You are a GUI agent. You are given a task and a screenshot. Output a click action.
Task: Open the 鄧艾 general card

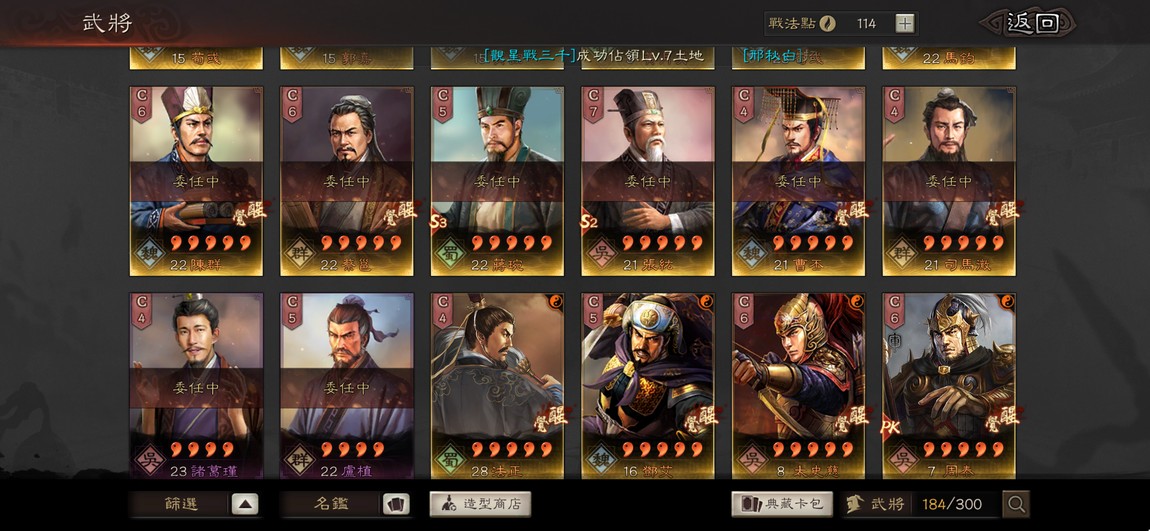point(648,386)
